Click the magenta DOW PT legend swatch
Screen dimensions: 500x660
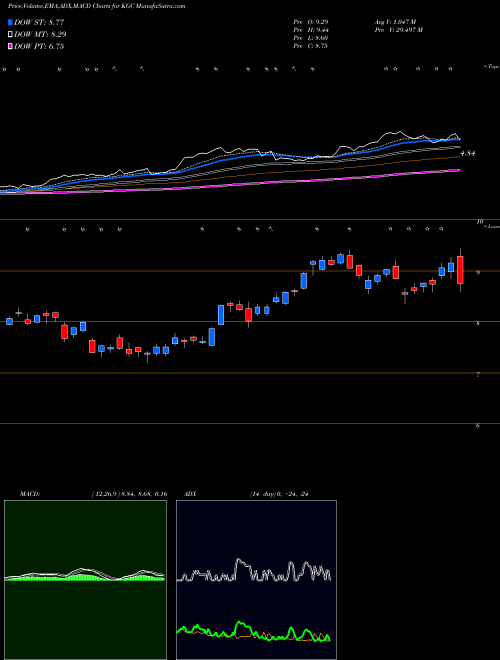coord(10,46)
